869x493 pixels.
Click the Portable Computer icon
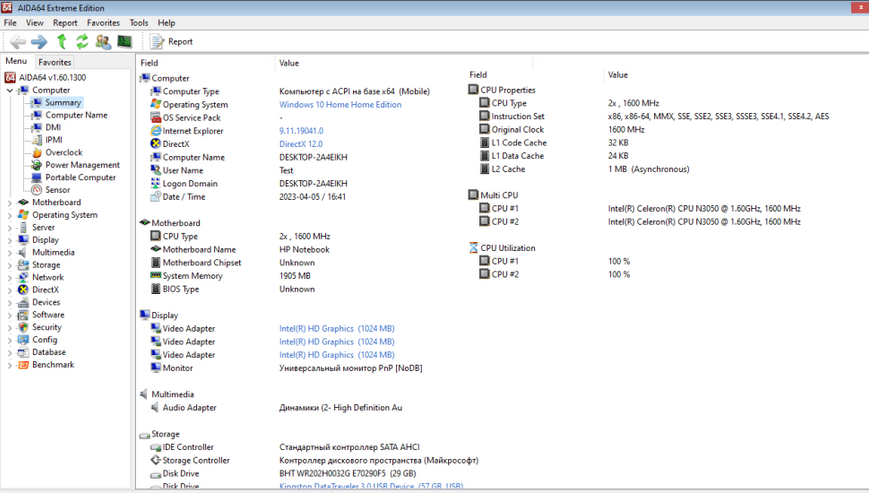(37, 177)
